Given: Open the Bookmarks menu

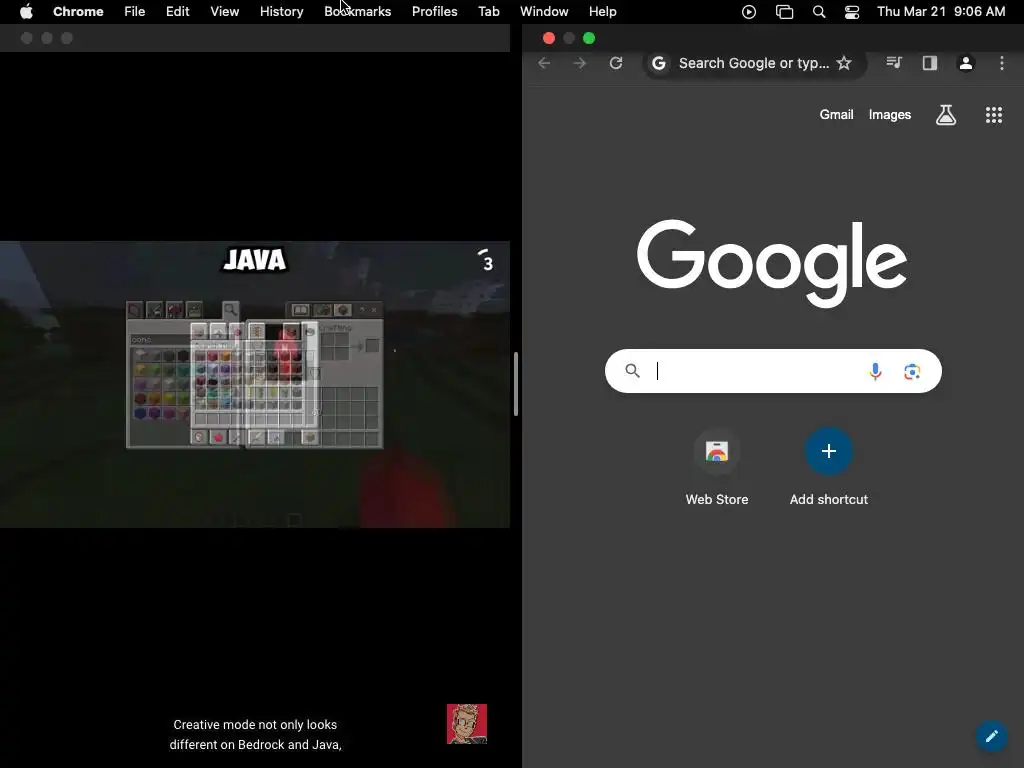Looking at the screenshot, I should tap(358, 12).
